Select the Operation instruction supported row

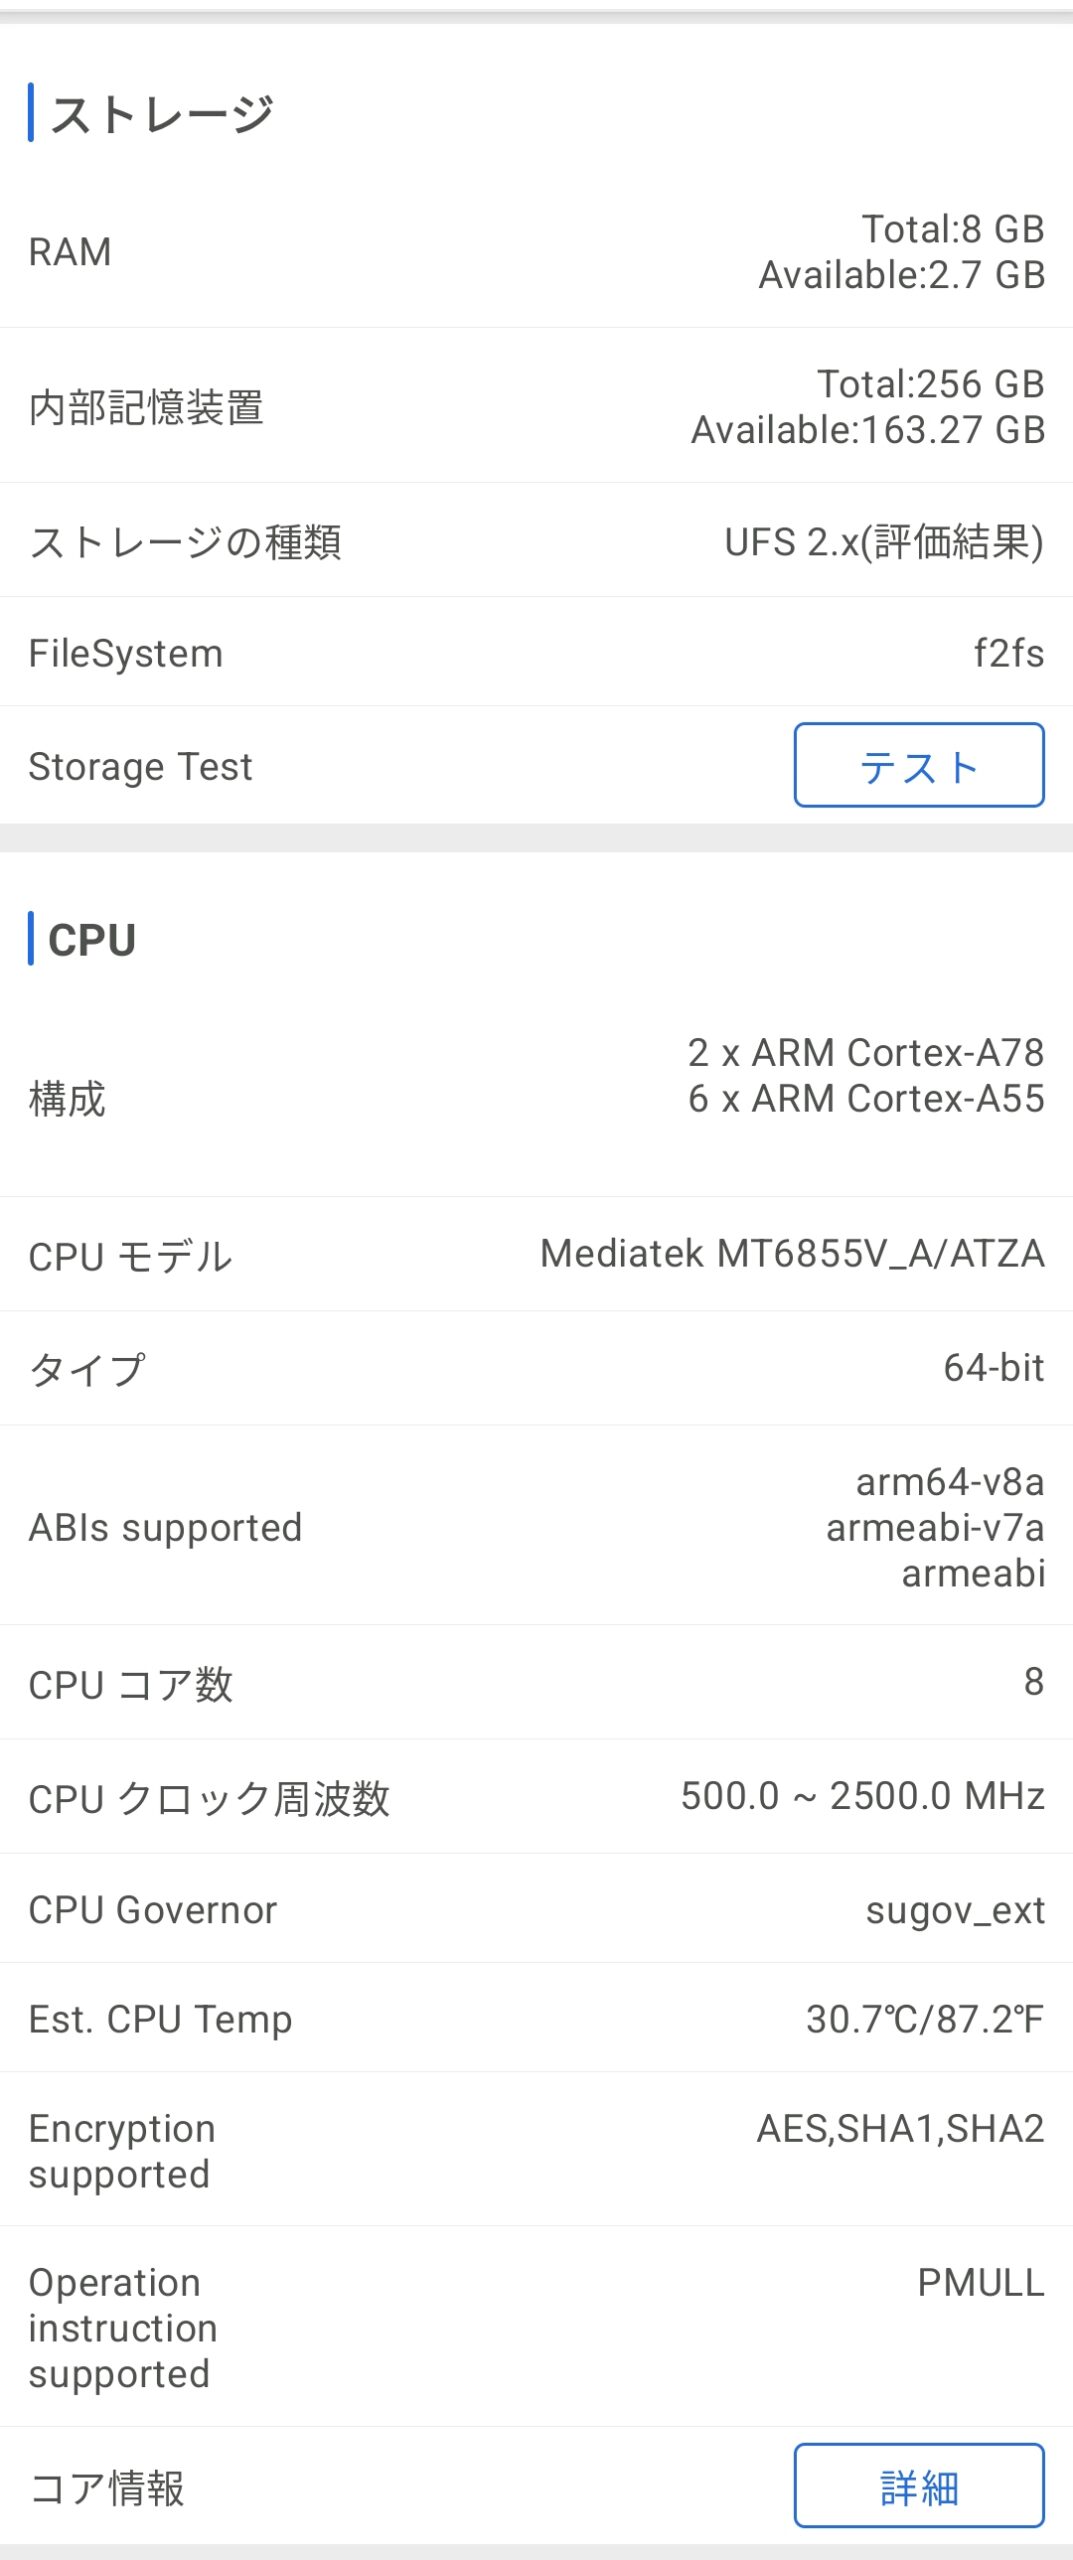click(536, 2327)
